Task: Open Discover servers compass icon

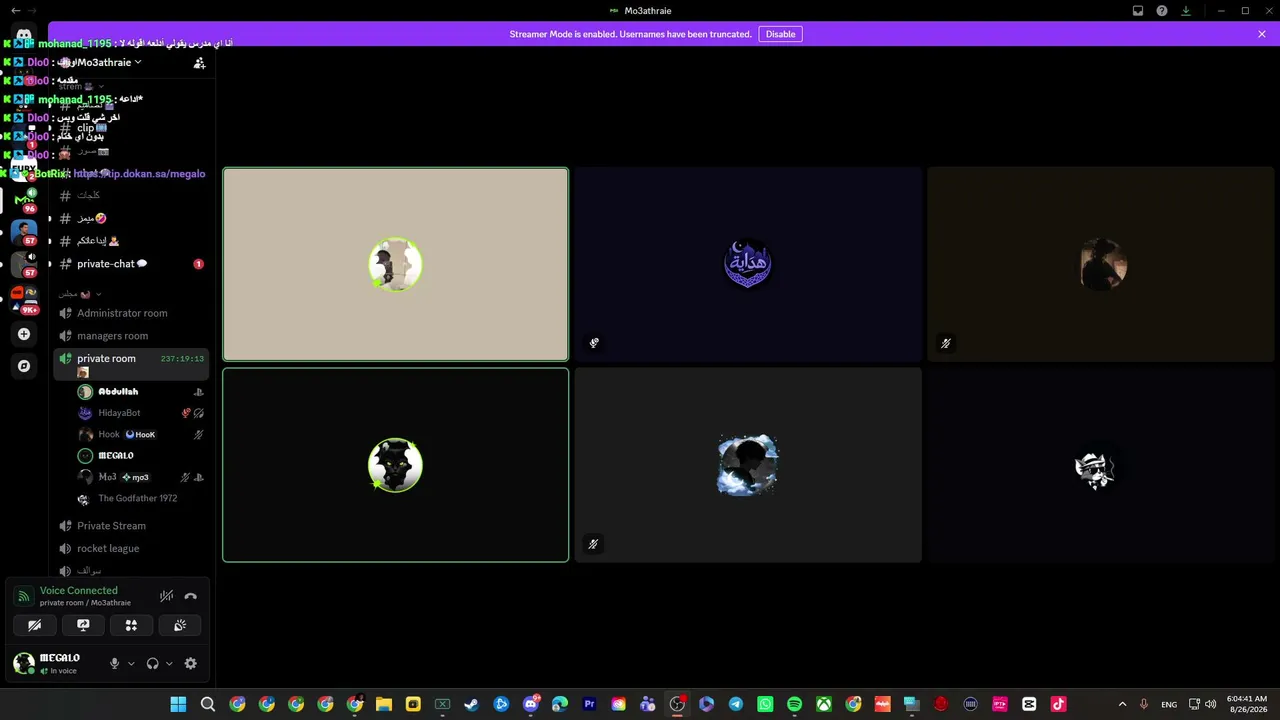Action: pyautogui.click(x=24, y=366)
